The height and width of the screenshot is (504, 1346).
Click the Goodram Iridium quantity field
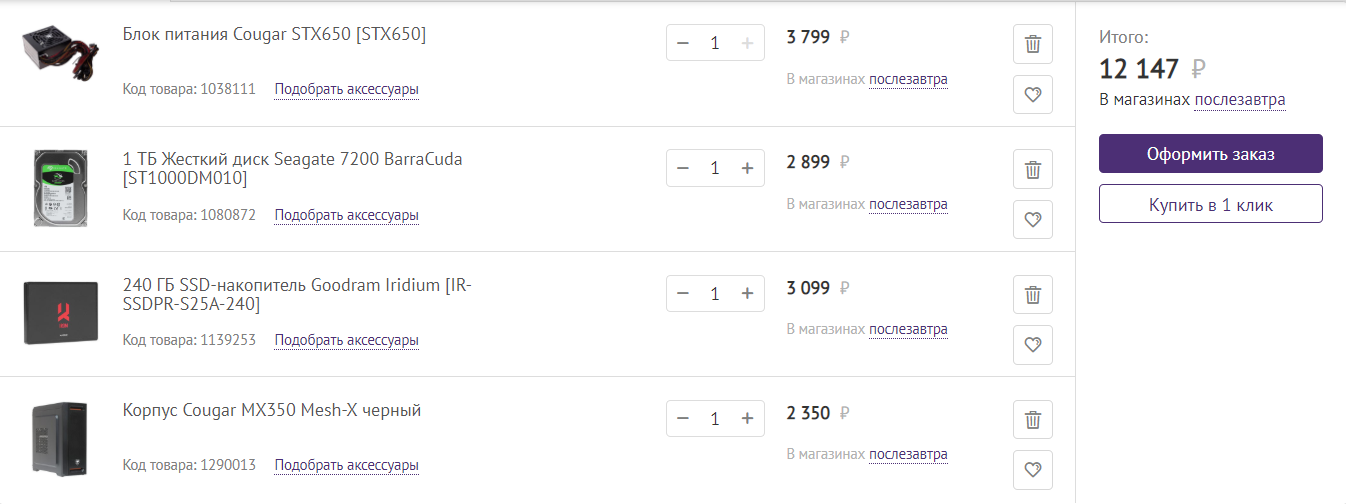(x=714, y=293)
